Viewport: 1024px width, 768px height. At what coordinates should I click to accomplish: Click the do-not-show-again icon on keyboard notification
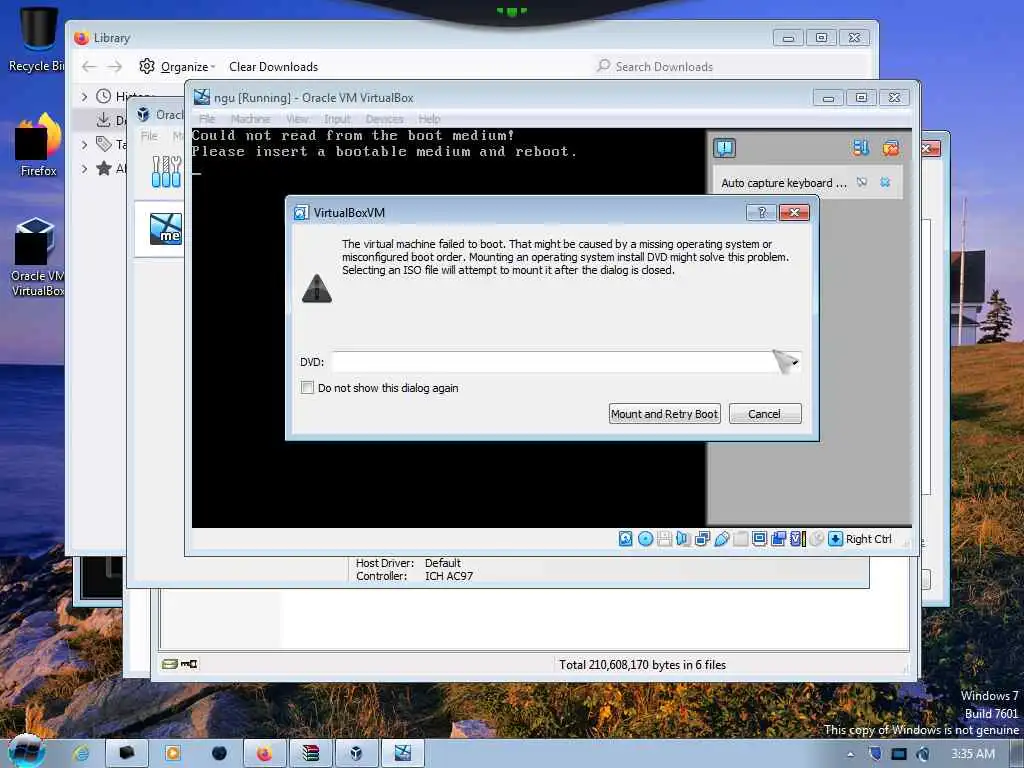[862, 182]
